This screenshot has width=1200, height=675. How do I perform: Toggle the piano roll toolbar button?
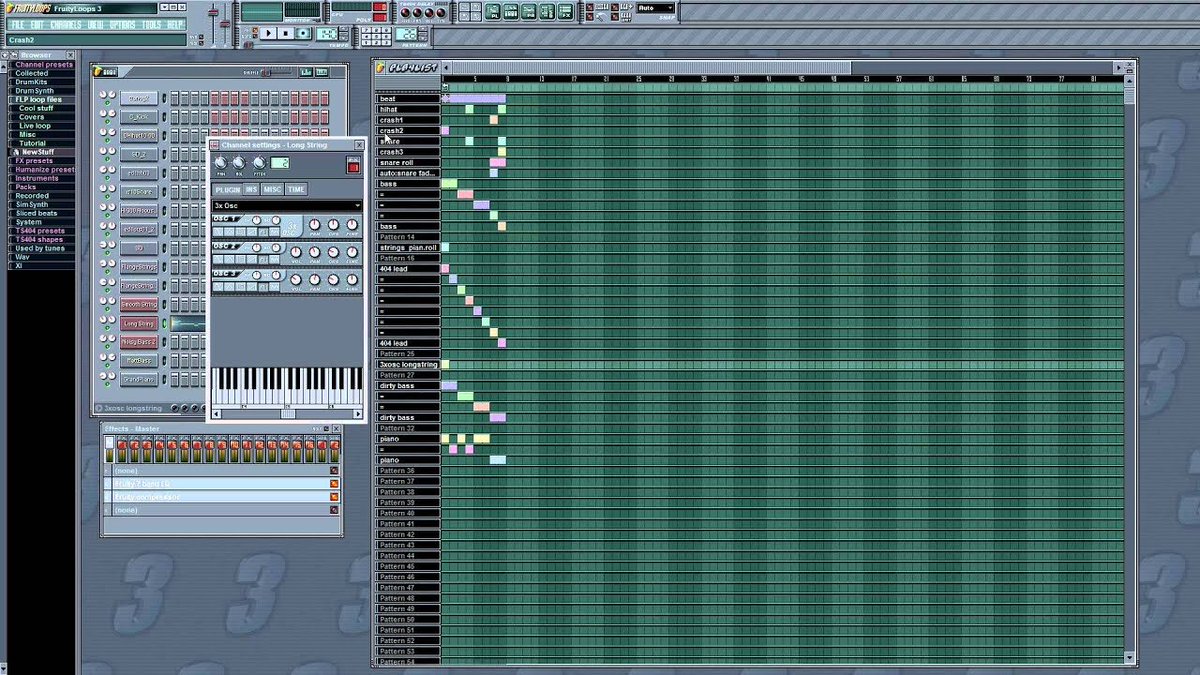tap(529, 12)
